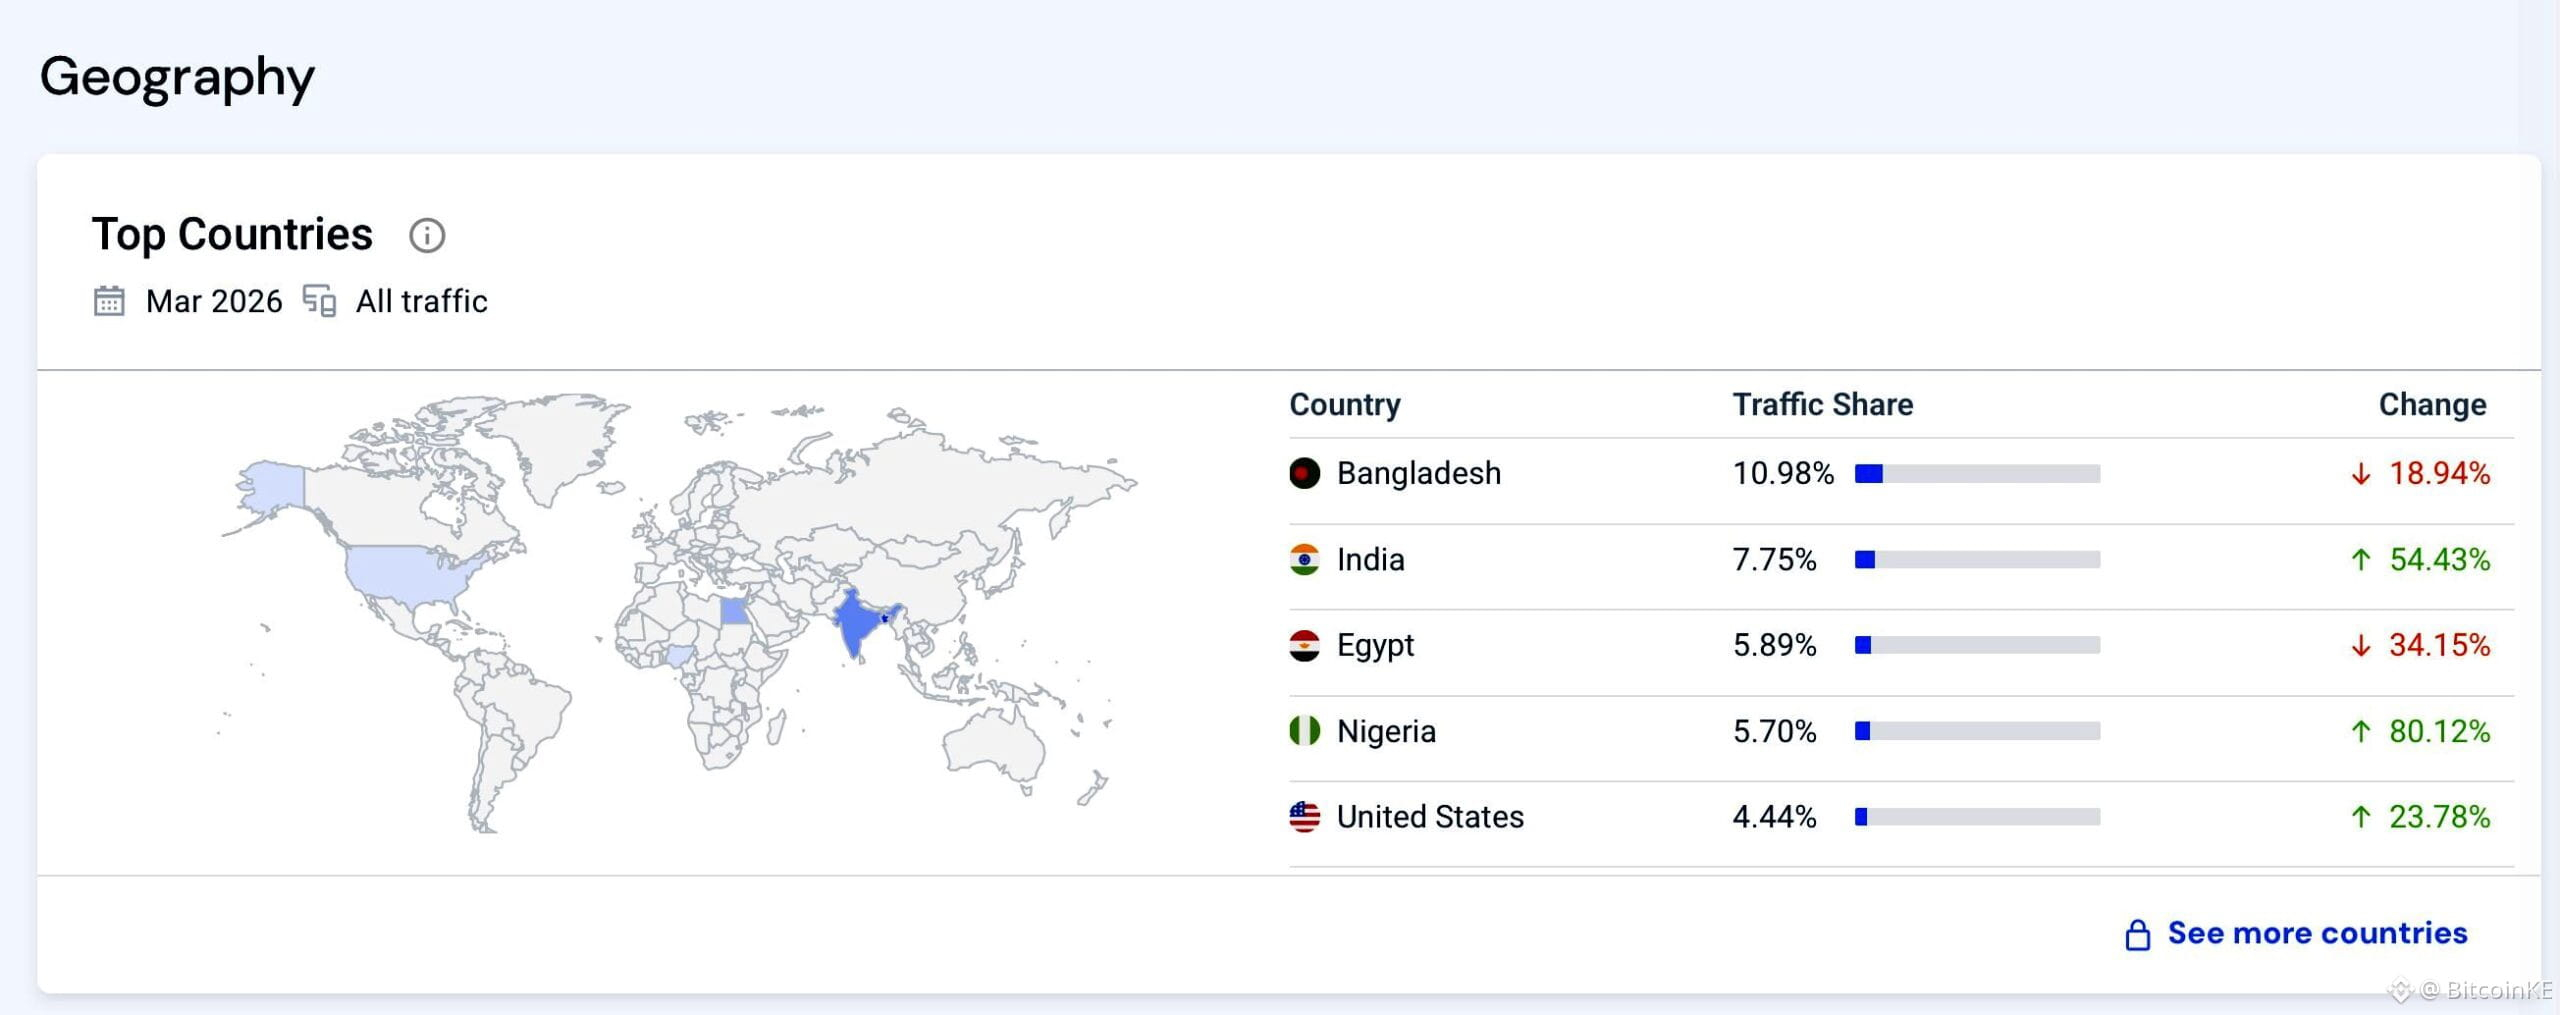Click the lock icon near See more countries

[2137, 934]
